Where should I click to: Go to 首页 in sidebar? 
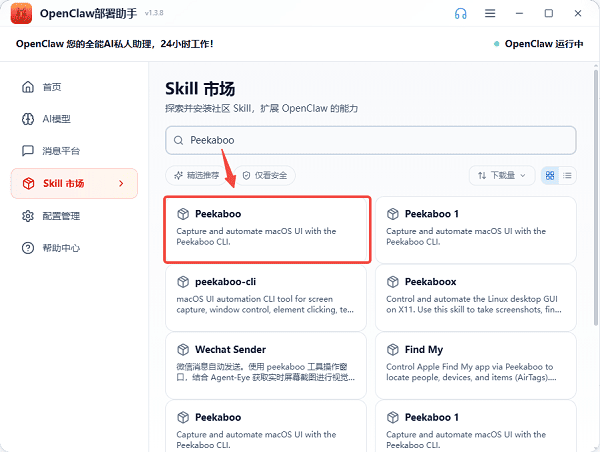point(74,87)
